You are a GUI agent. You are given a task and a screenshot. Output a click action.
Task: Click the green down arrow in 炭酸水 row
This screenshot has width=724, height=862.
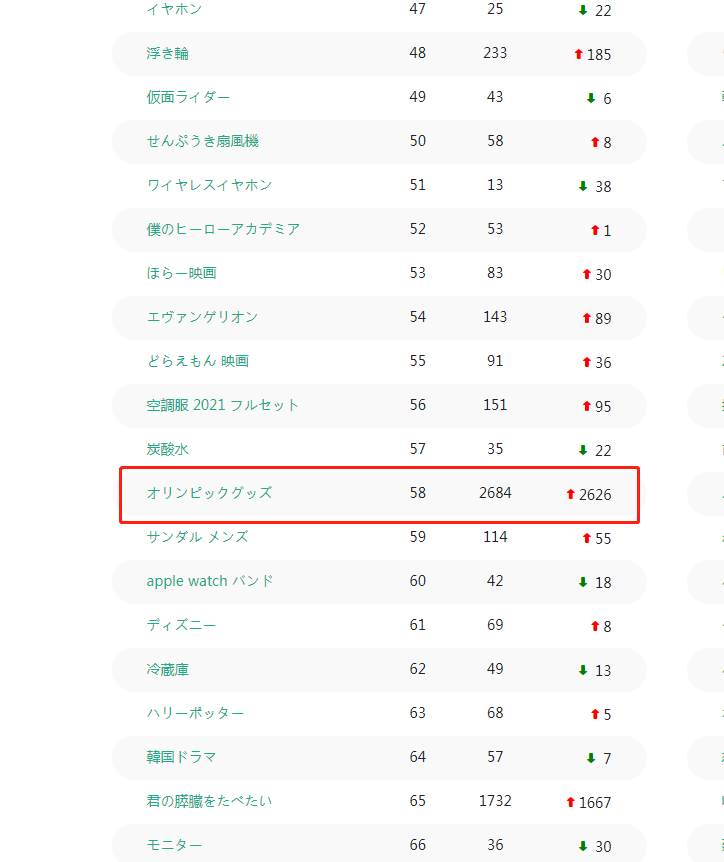[583, 450]
